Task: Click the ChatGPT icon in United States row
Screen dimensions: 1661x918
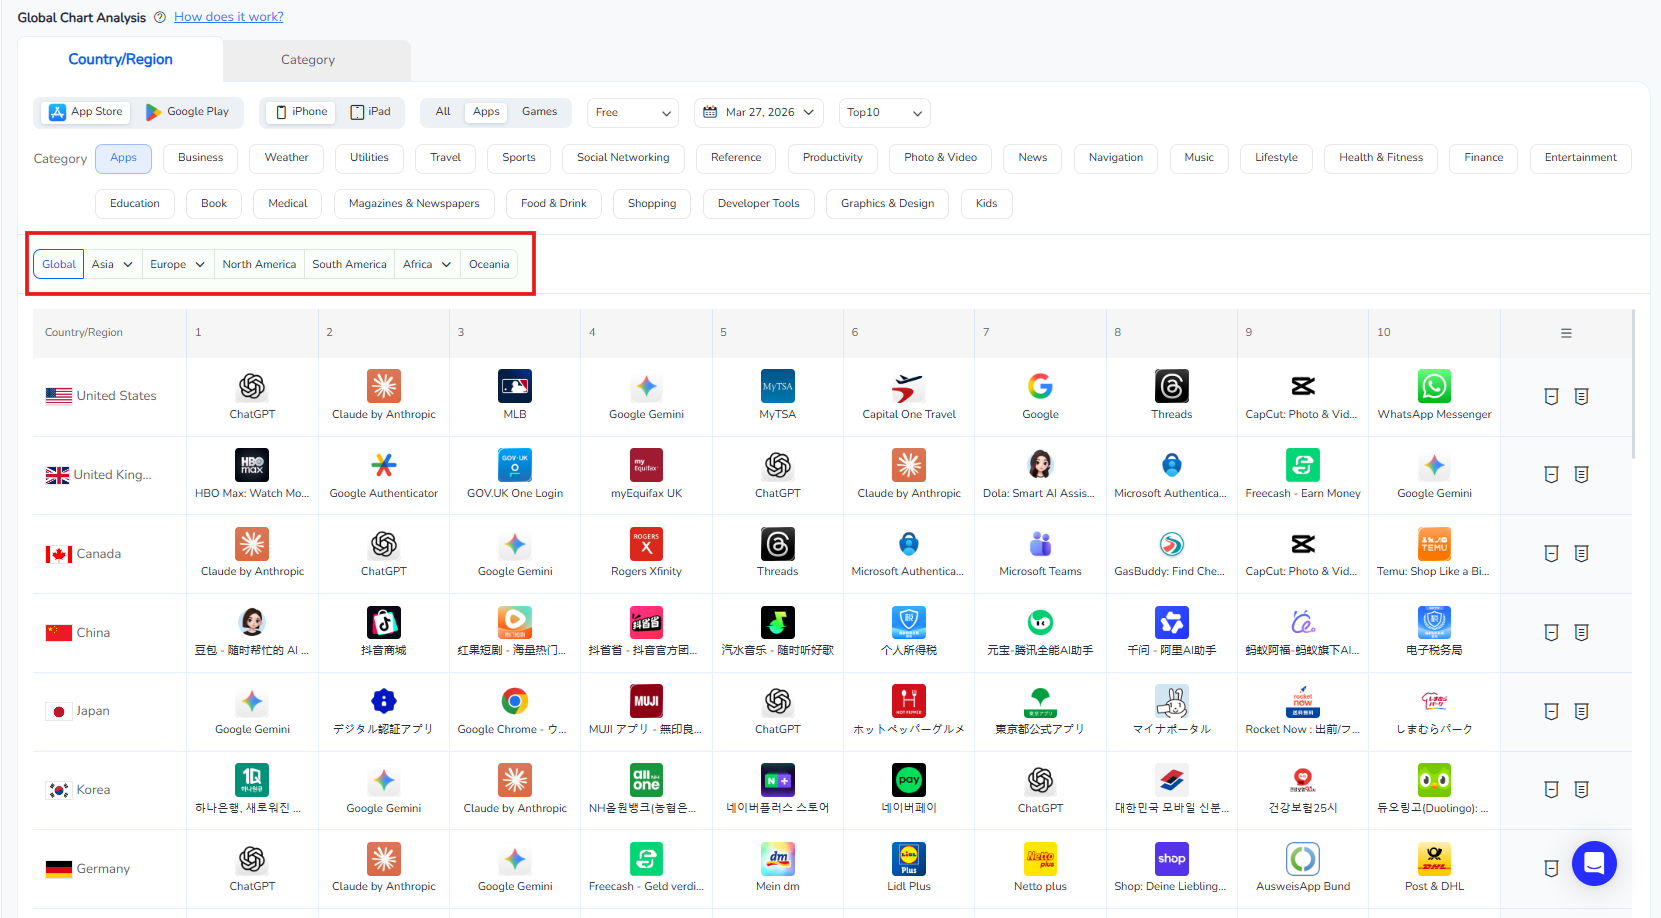Action: click(x=252, y=387)
